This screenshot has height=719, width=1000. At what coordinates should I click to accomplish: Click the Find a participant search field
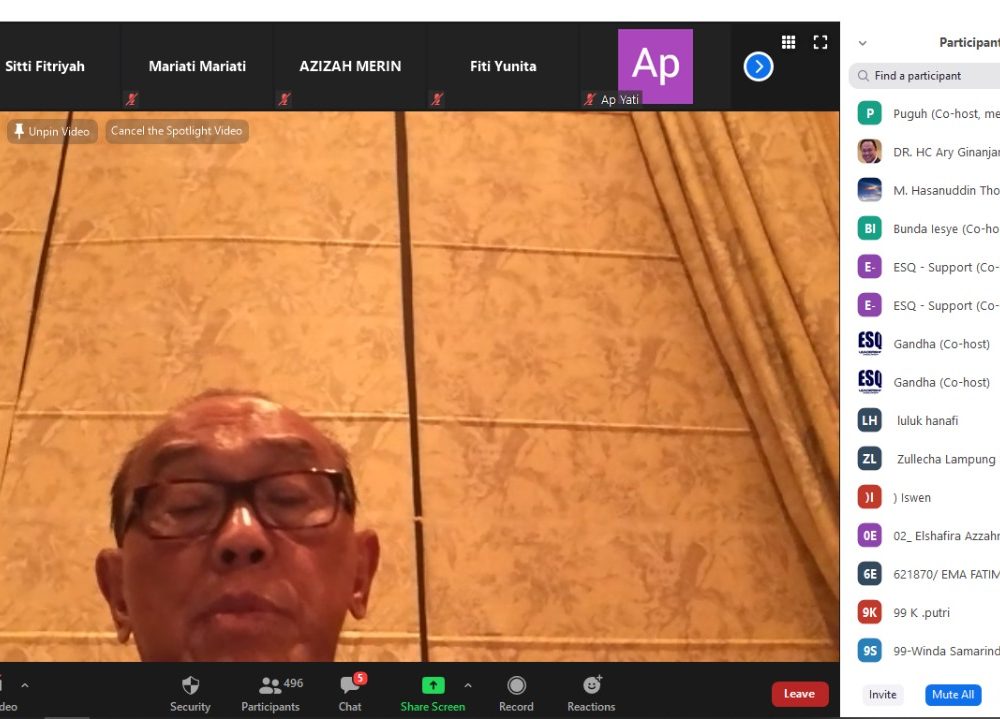[930, 76]
